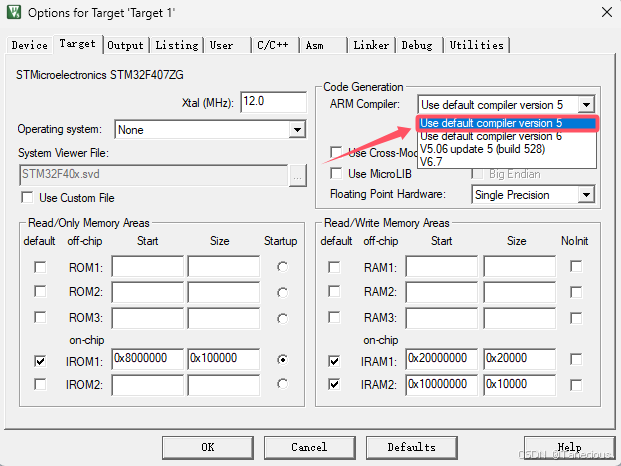
Task: Click the RAM1 Start field
Action: (x=442, y=266)
